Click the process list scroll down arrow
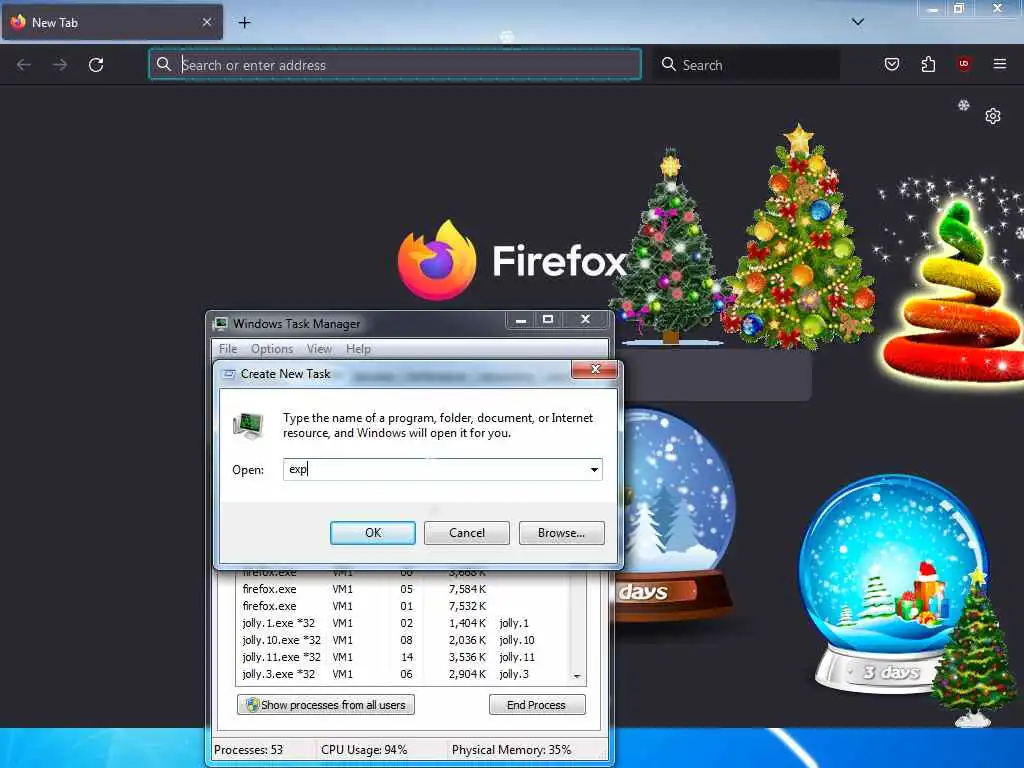This screenshot has height=768, width=1024. pos(577,676)
